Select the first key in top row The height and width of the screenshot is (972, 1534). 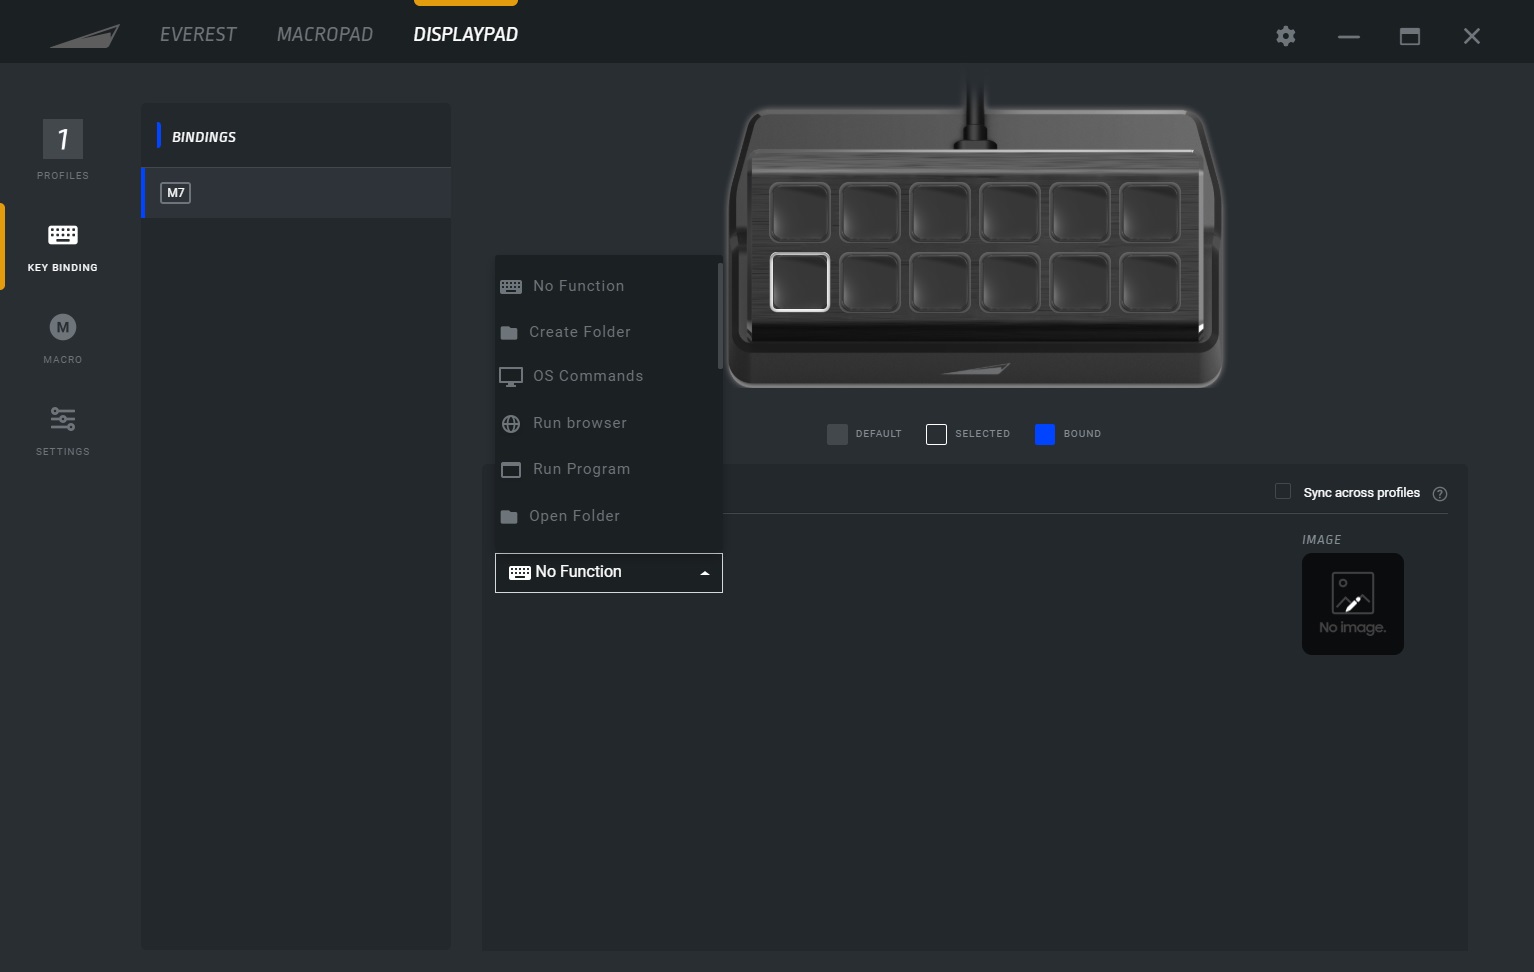[800, 212]
